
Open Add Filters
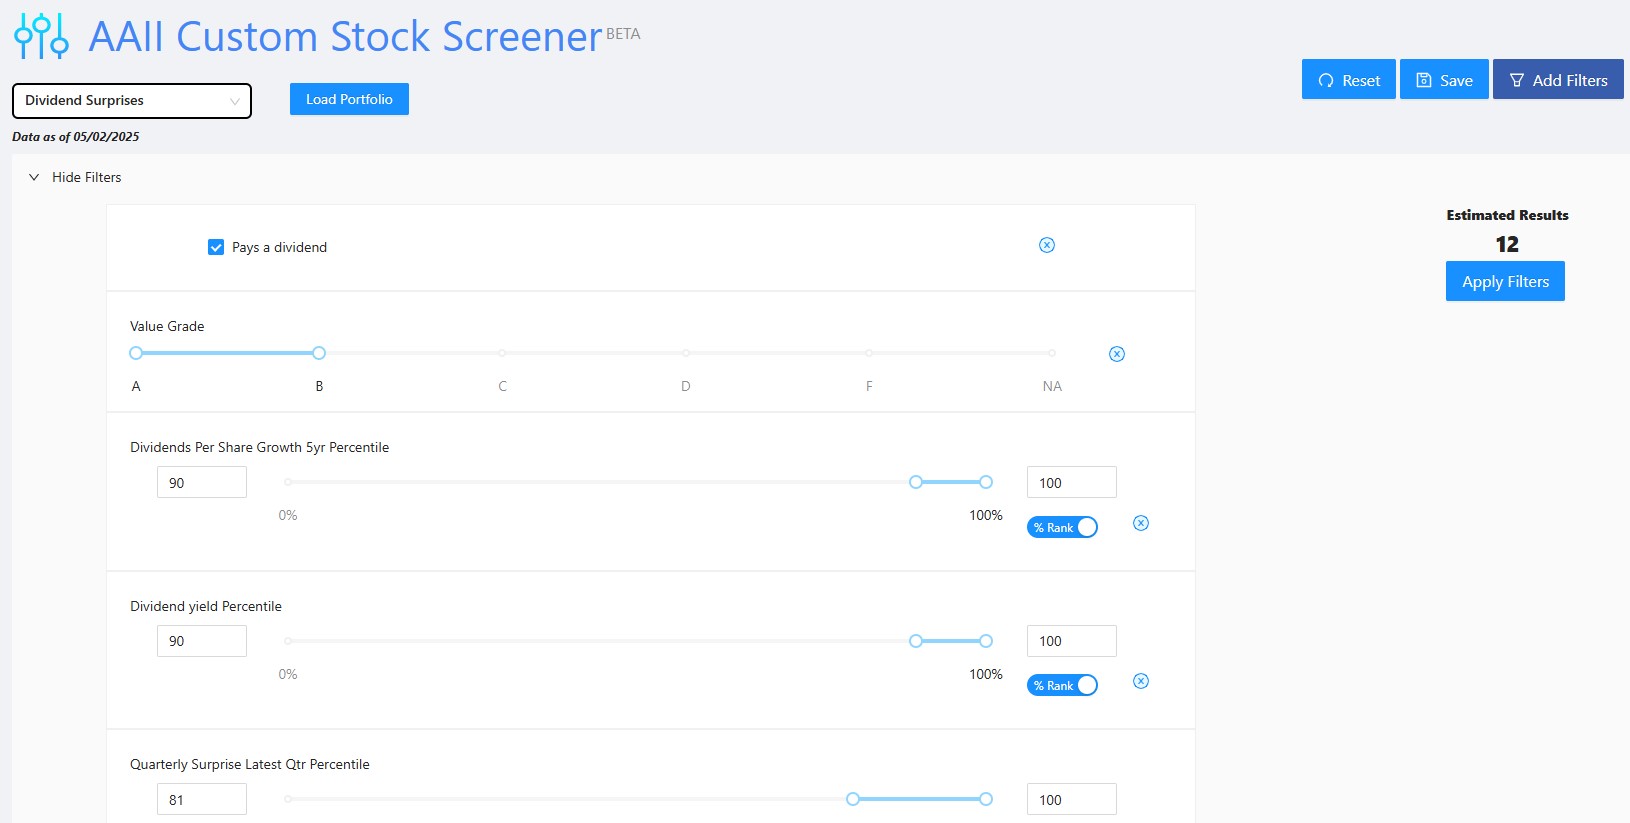click(1558, 80)
